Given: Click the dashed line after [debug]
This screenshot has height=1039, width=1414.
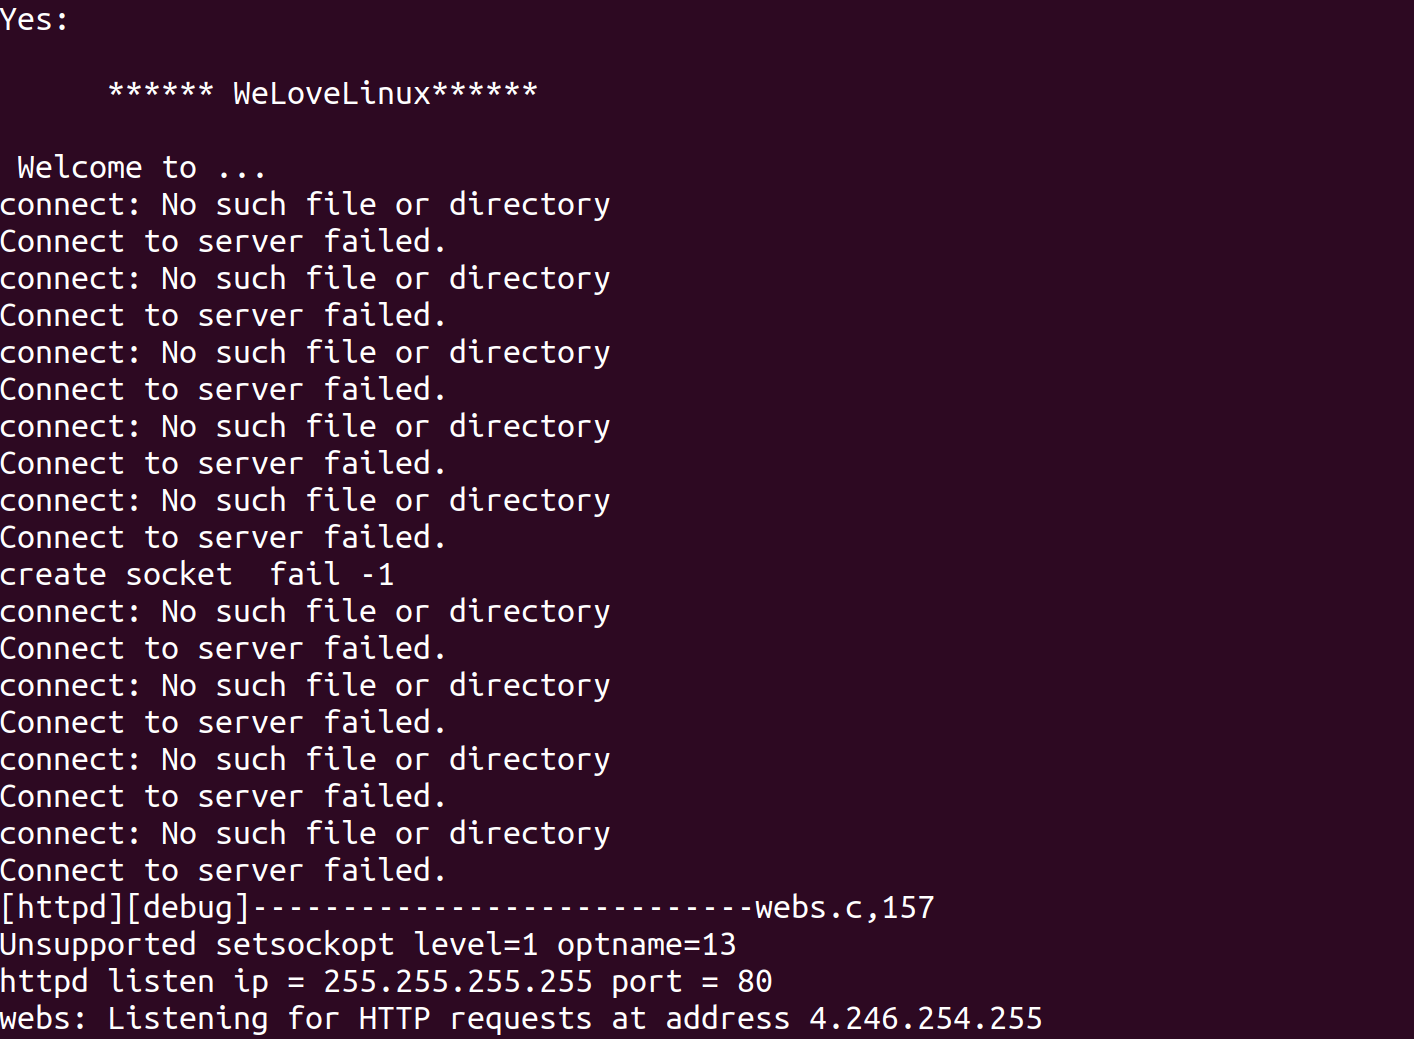Looking at the screenshot, I should [x=502, y=907].
